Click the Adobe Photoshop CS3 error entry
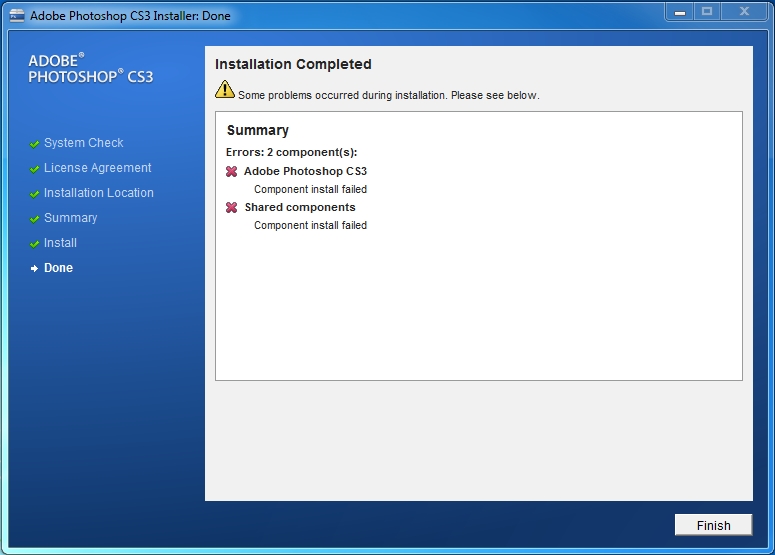The width and height of the screenshot is (775, 555). coord(305,171)
